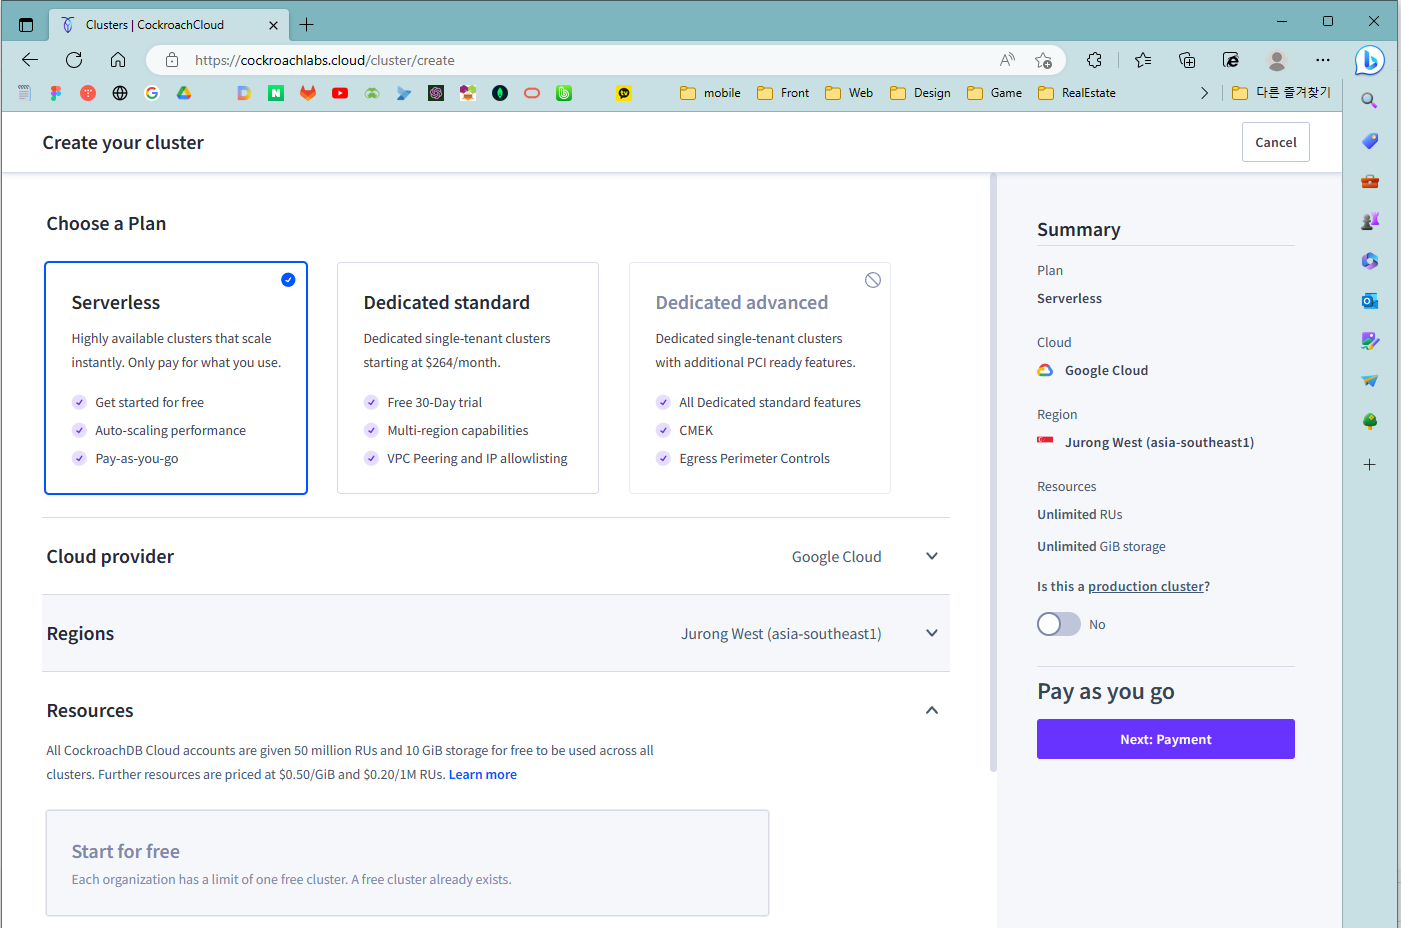Open the Google Drive bookmark icon
The width and height of the screenshot is (1401, 928).
[x=184, y=93]
